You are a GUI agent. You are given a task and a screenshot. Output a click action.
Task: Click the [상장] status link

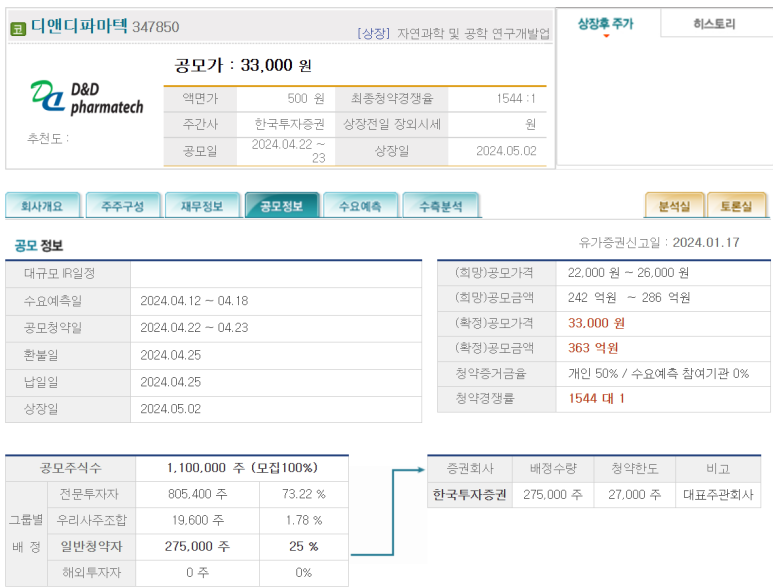click(373, 33)
